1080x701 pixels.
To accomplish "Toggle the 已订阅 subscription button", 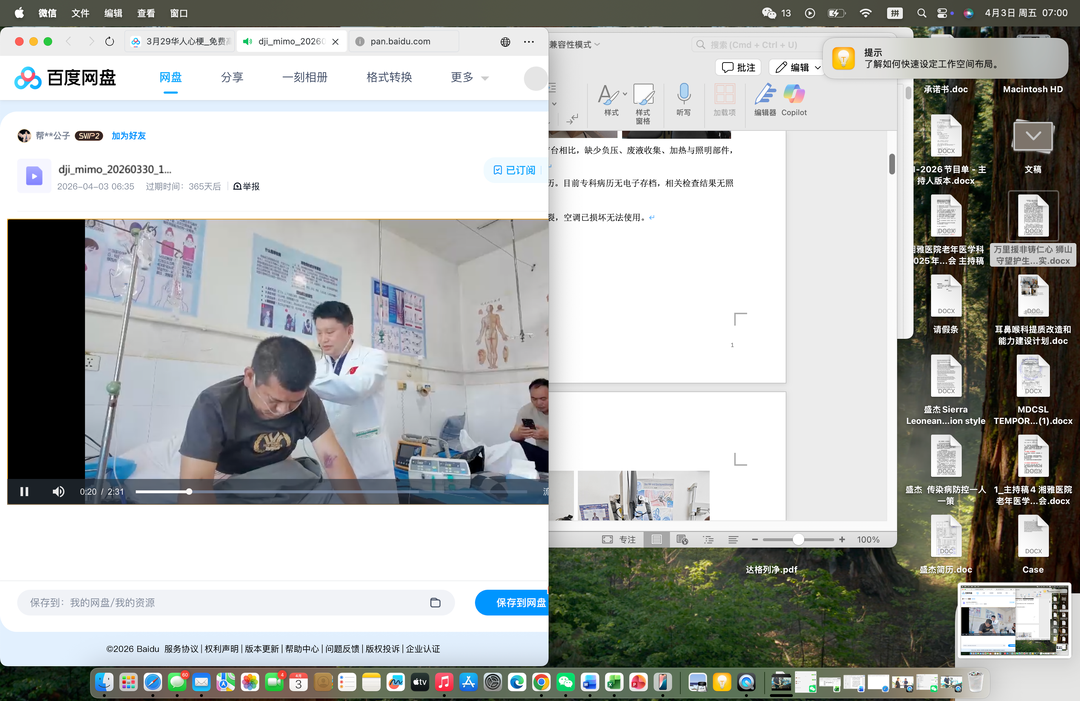I will [514, 170].
